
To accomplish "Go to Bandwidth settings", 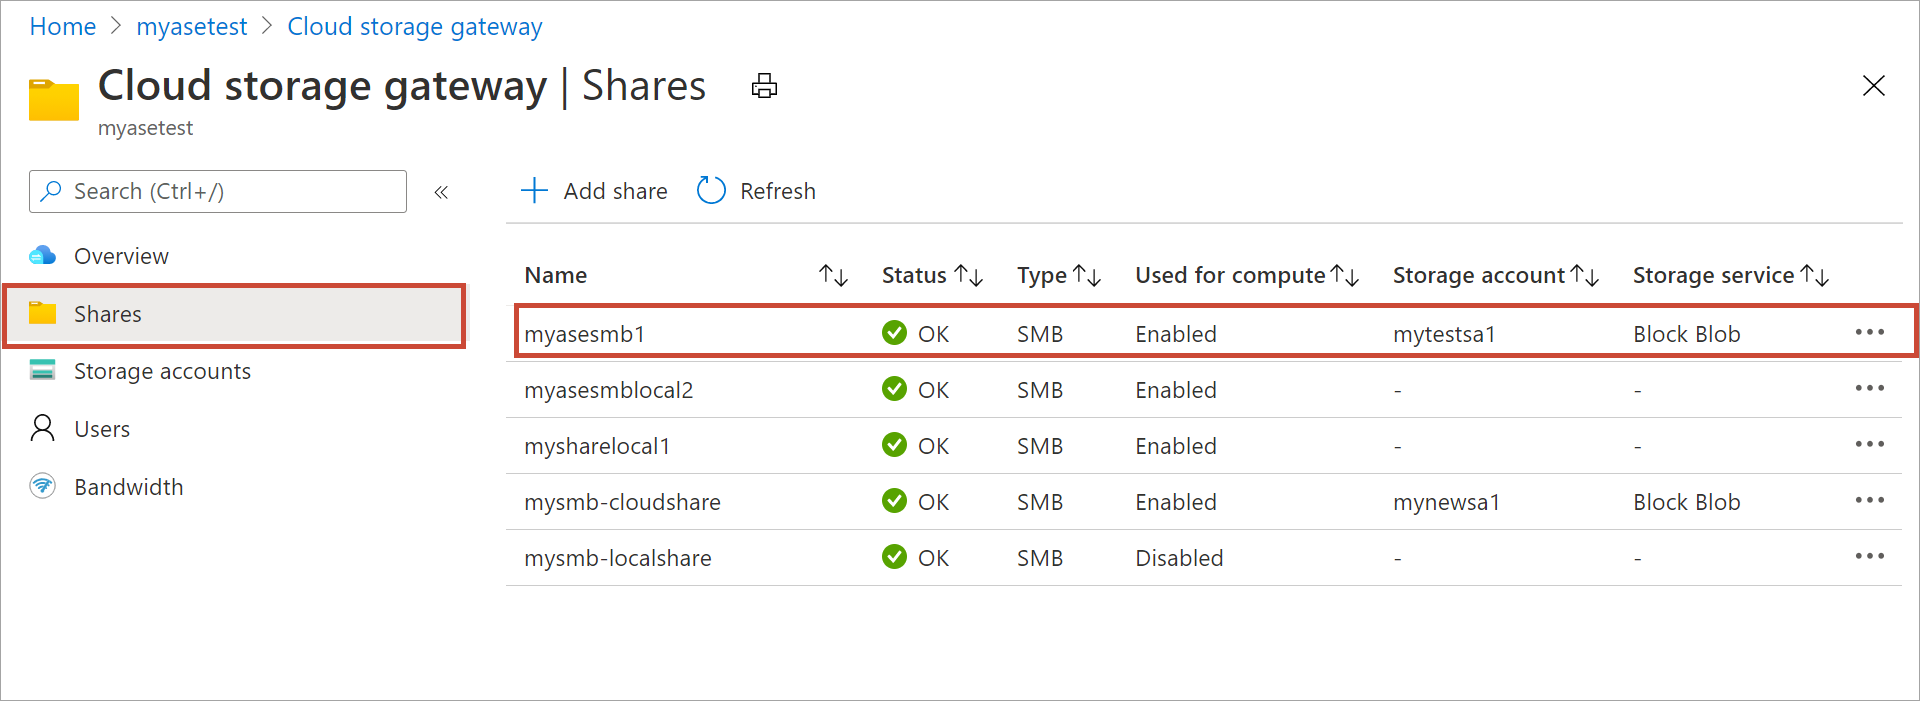I will pyautogui.click(x=128, y=487).
